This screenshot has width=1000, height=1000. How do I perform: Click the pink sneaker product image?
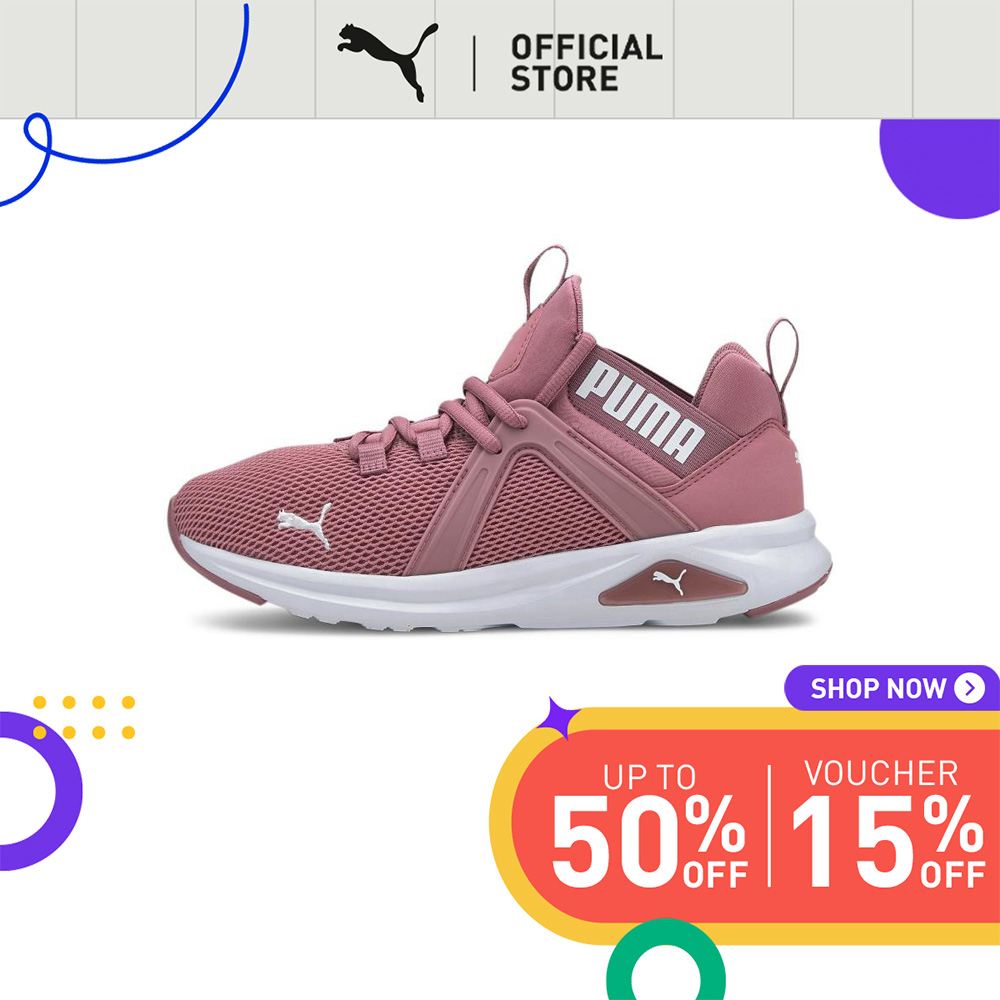[x=500, y=439]
